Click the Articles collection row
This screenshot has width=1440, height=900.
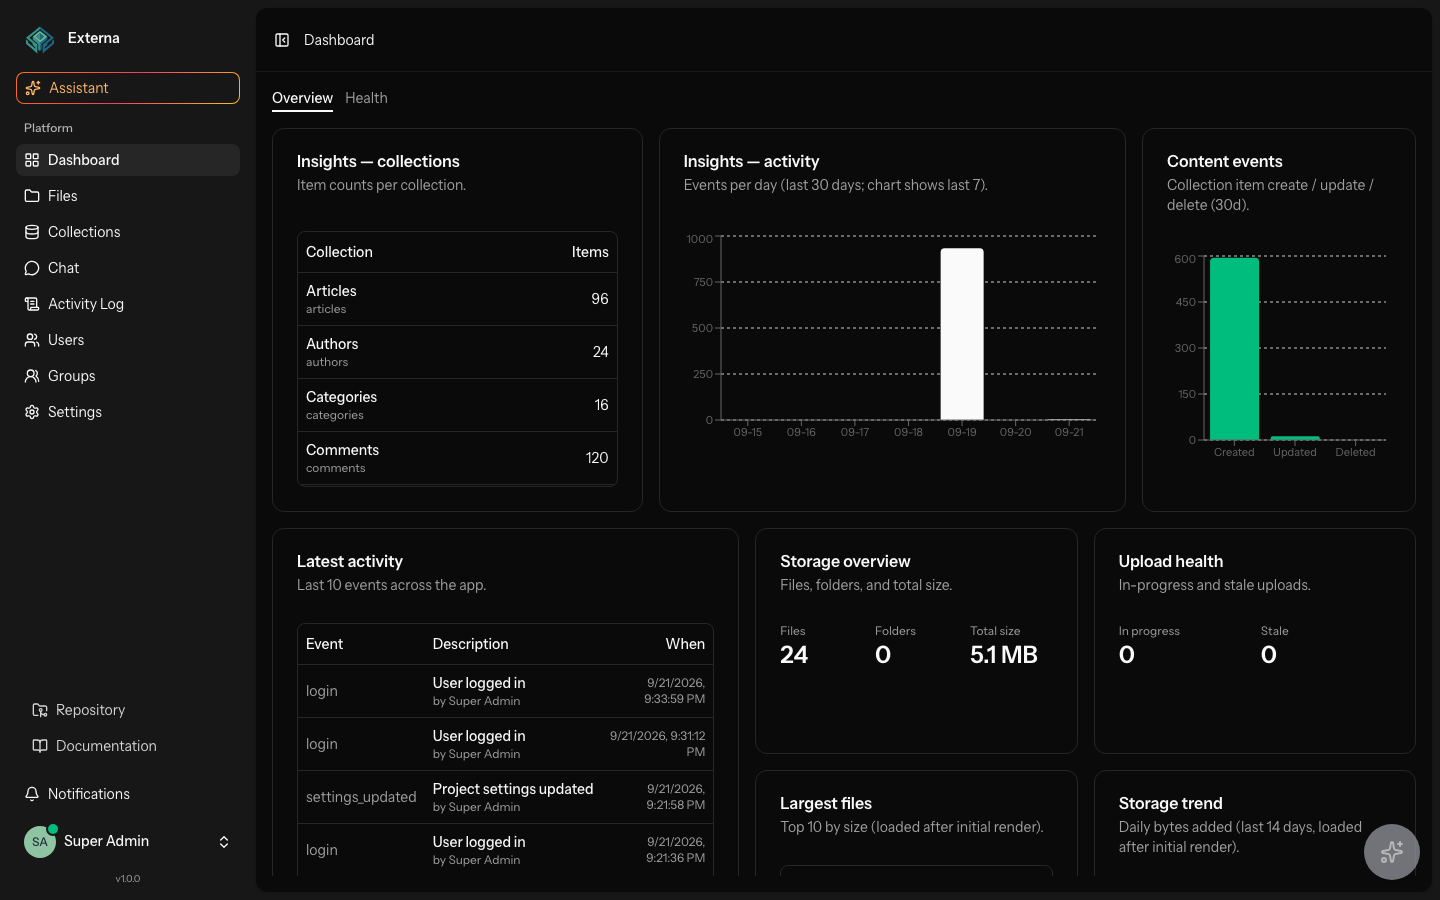(457, 299)
